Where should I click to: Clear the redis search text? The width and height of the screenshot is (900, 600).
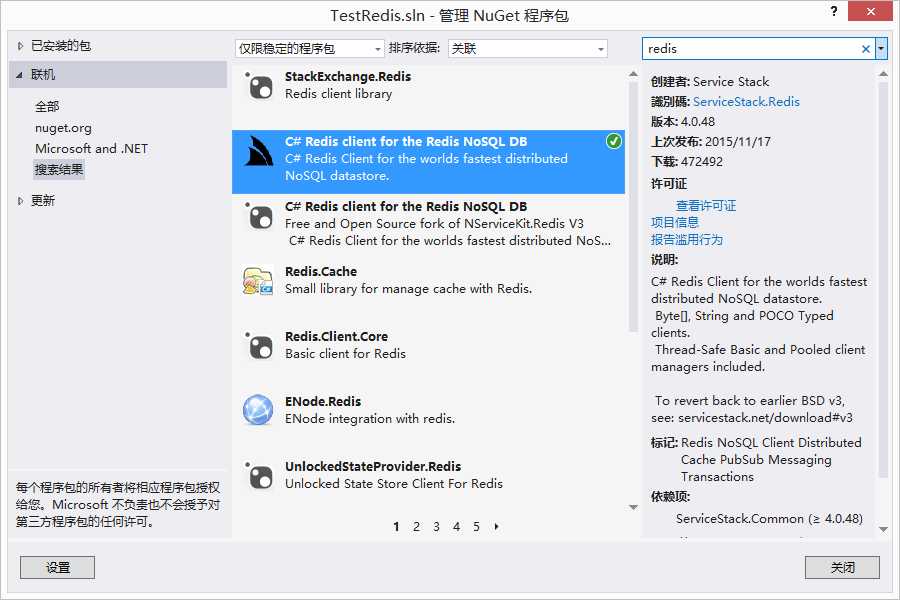(x=866, y=49)
